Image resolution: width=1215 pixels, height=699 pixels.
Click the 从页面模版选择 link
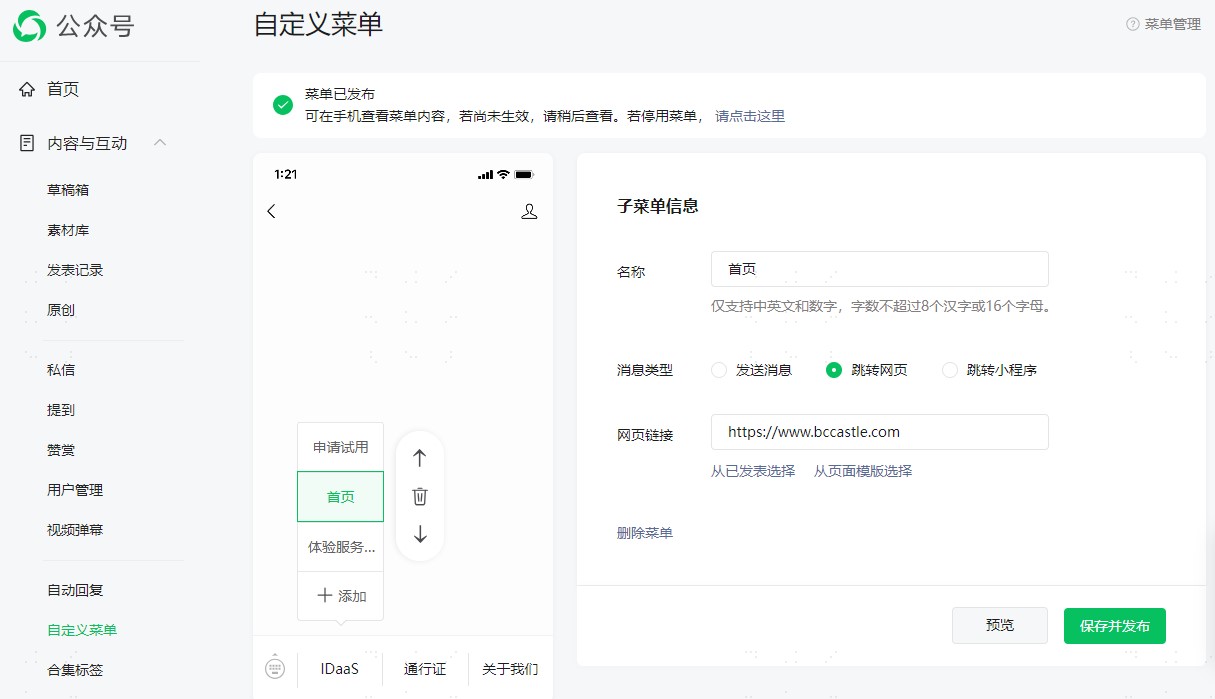(x=863, y=471)
